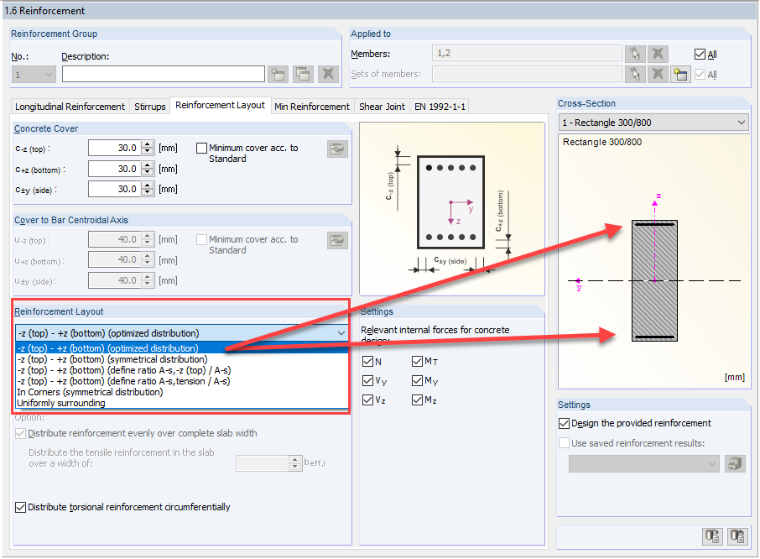Screen dimensions: 760x559
Task: Open standard settings for concrete cover
Action: coord(337,149)
